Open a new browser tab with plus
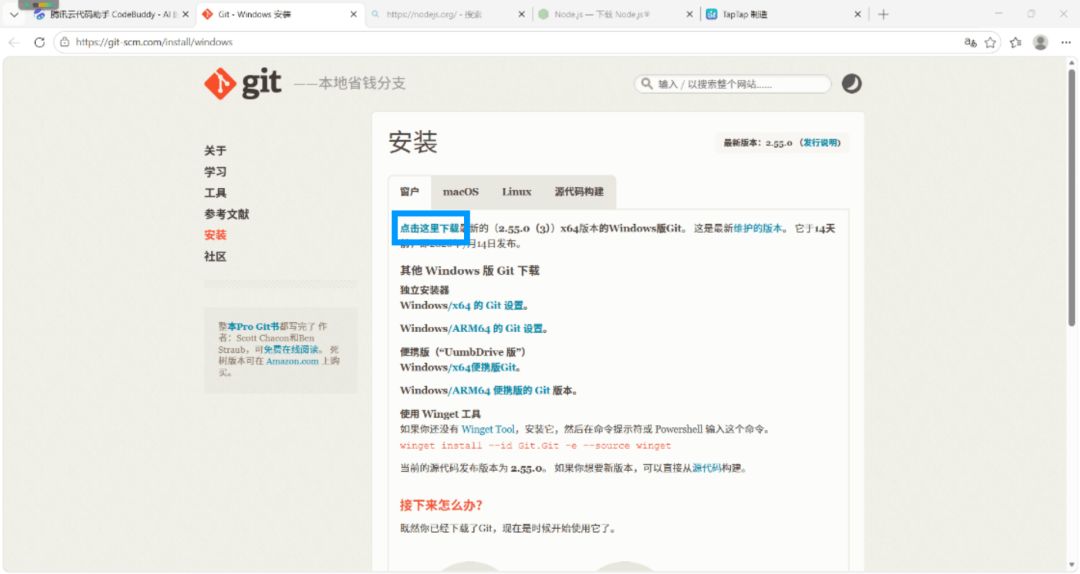 click(883, 14)
